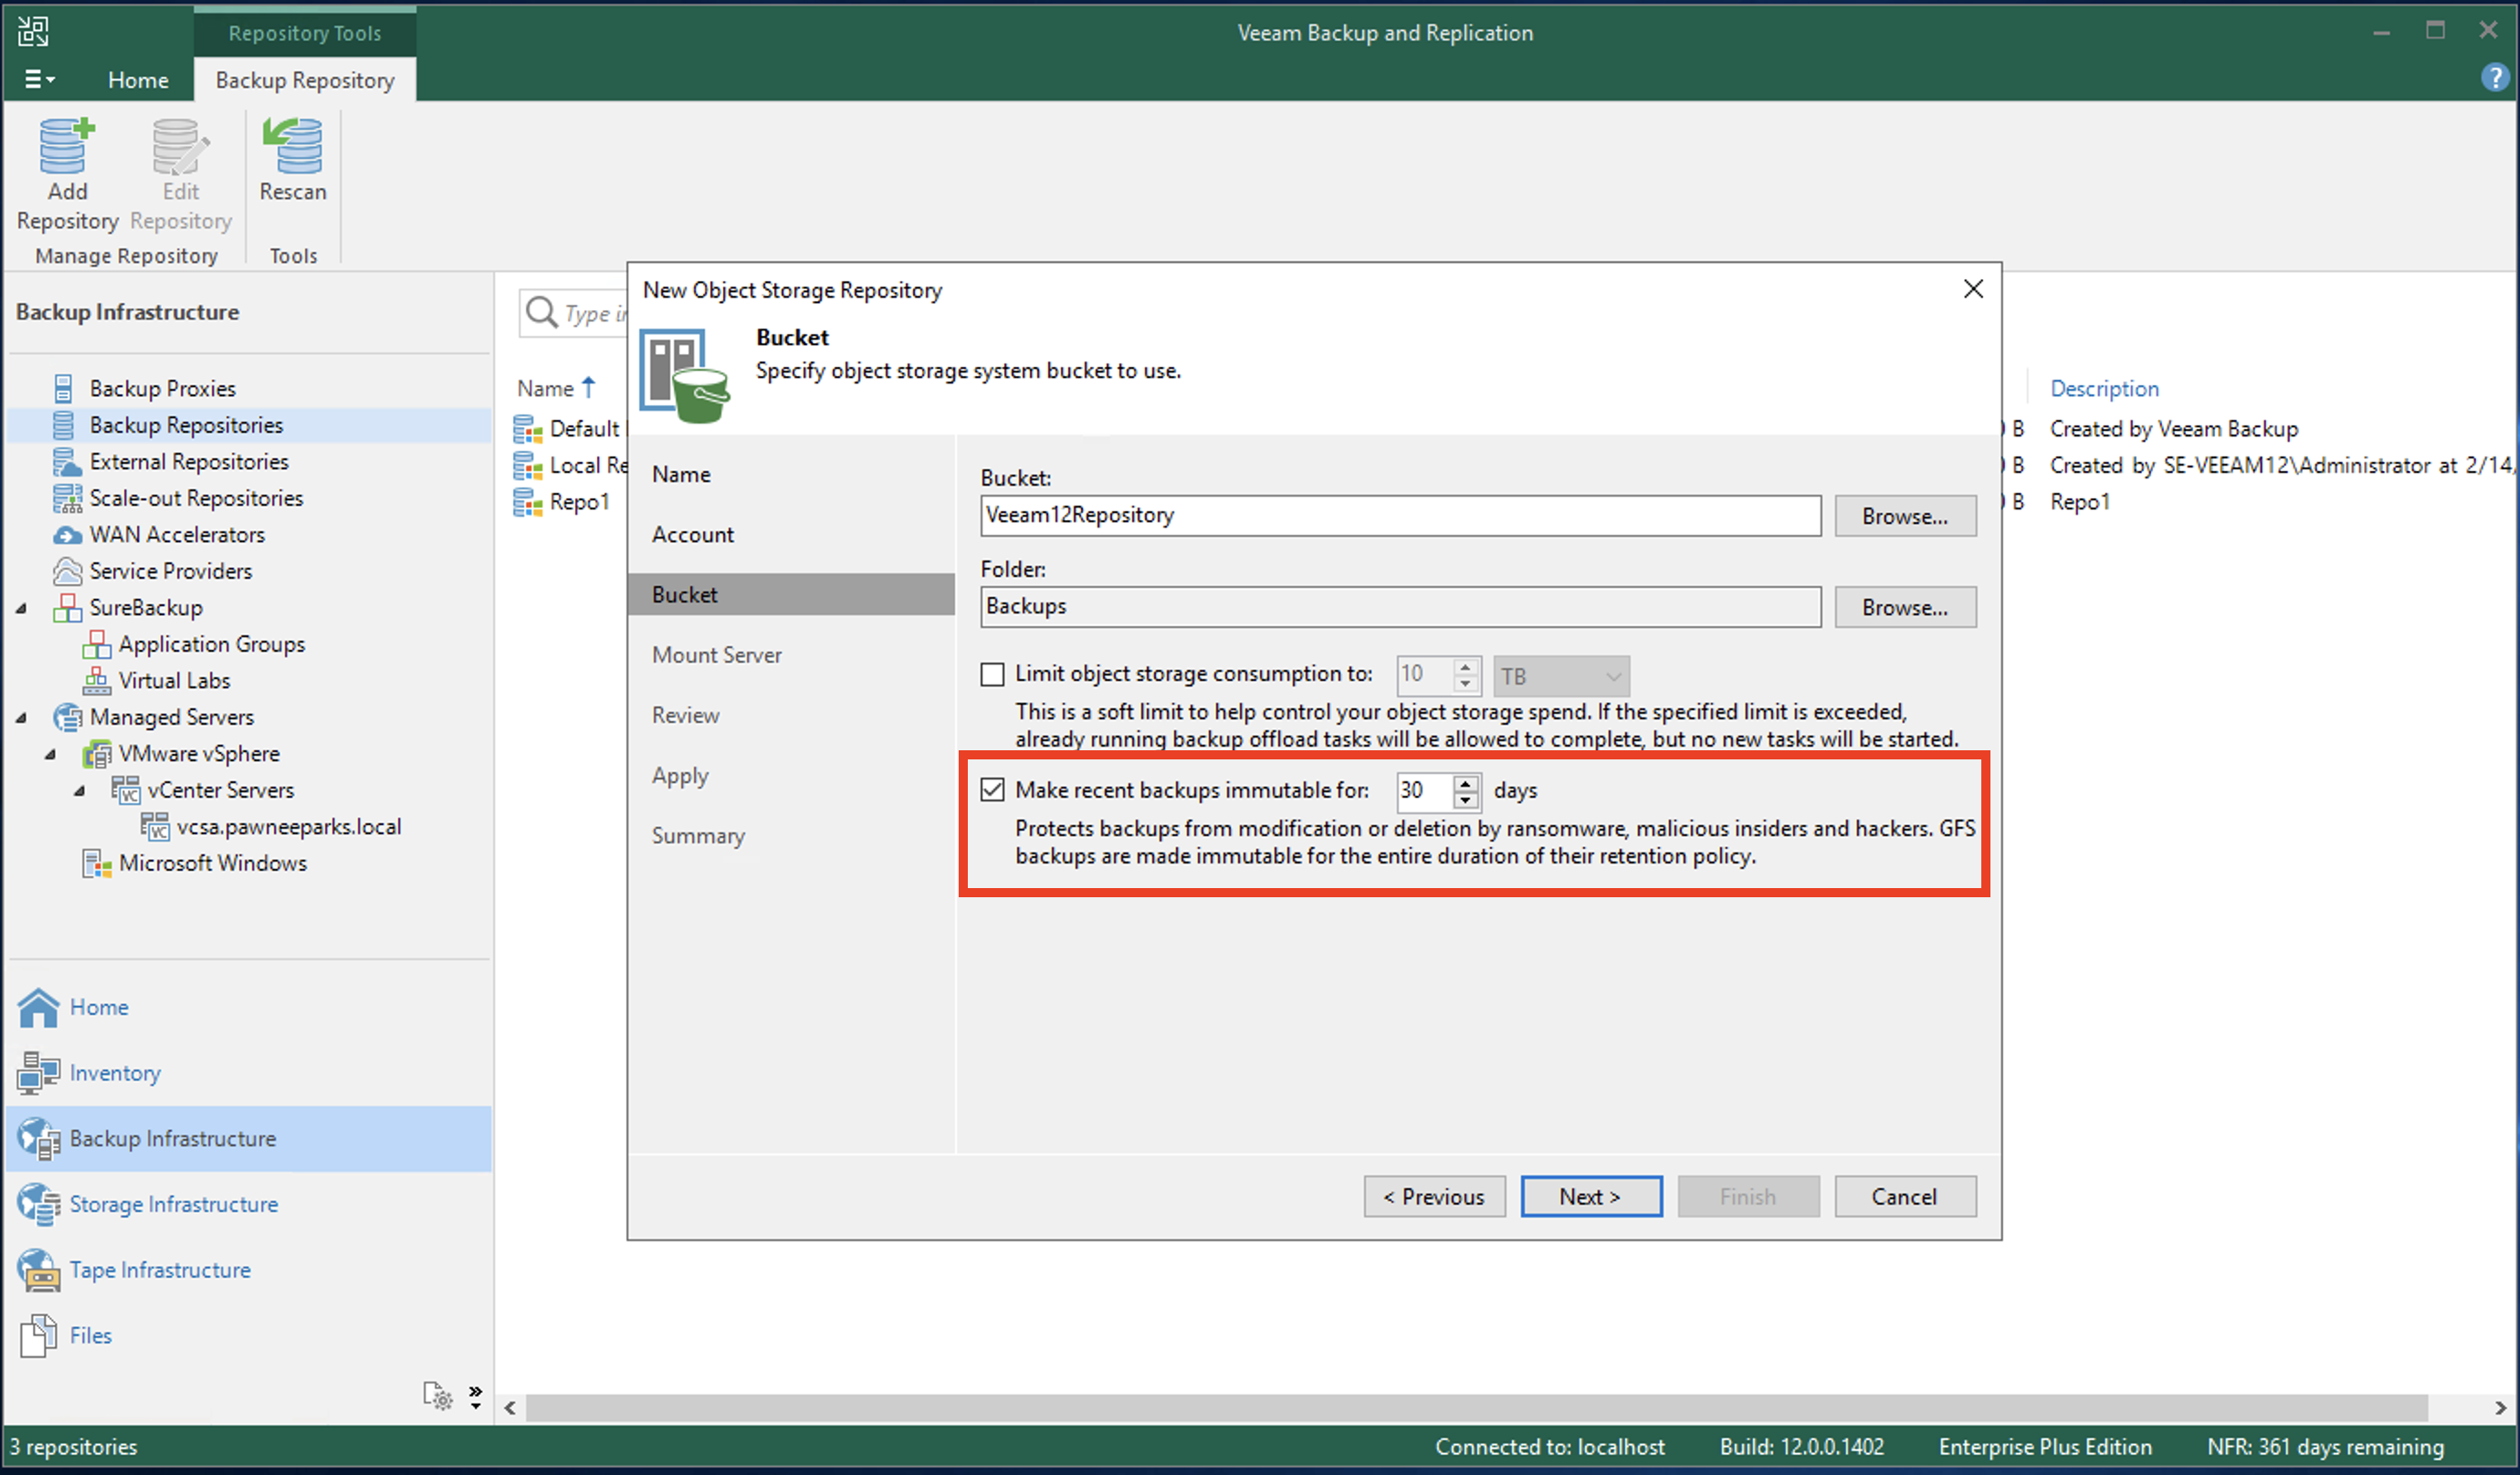2520x1475 pixels.
Task: Collapse the SureBackup node
Action: click(21, 608)
